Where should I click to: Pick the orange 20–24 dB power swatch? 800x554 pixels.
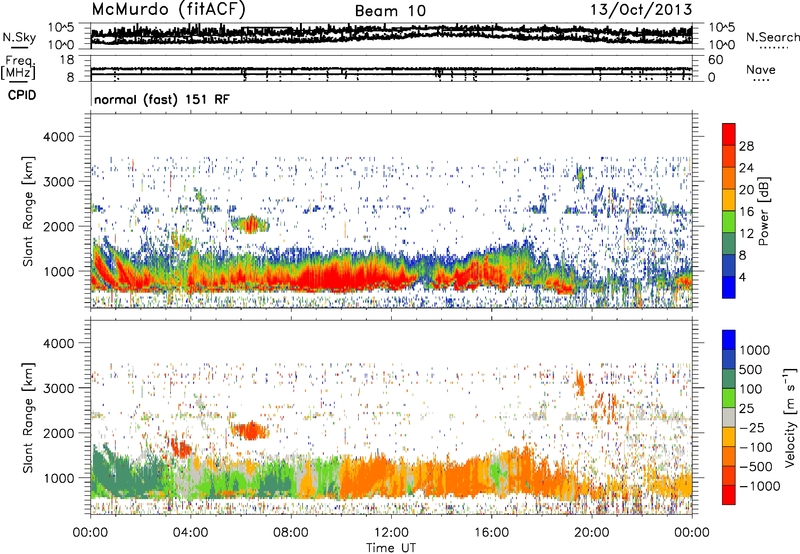[729, 178]
